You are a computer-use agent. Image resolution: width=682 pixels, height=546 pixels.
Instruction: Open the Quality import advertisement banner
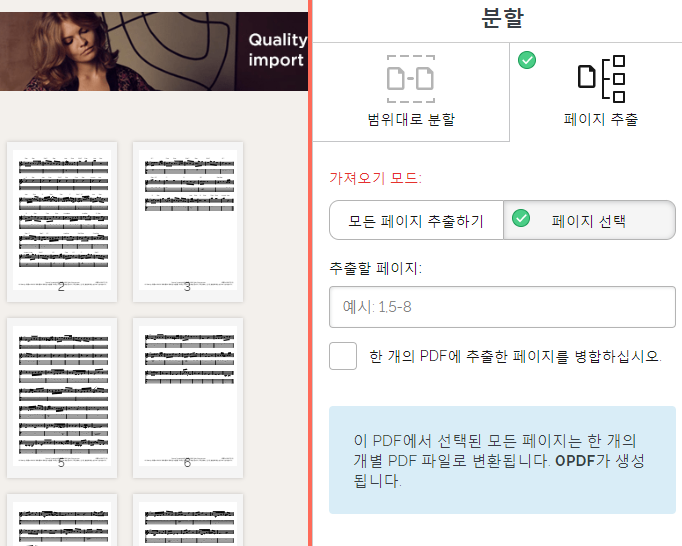point(154,51)
